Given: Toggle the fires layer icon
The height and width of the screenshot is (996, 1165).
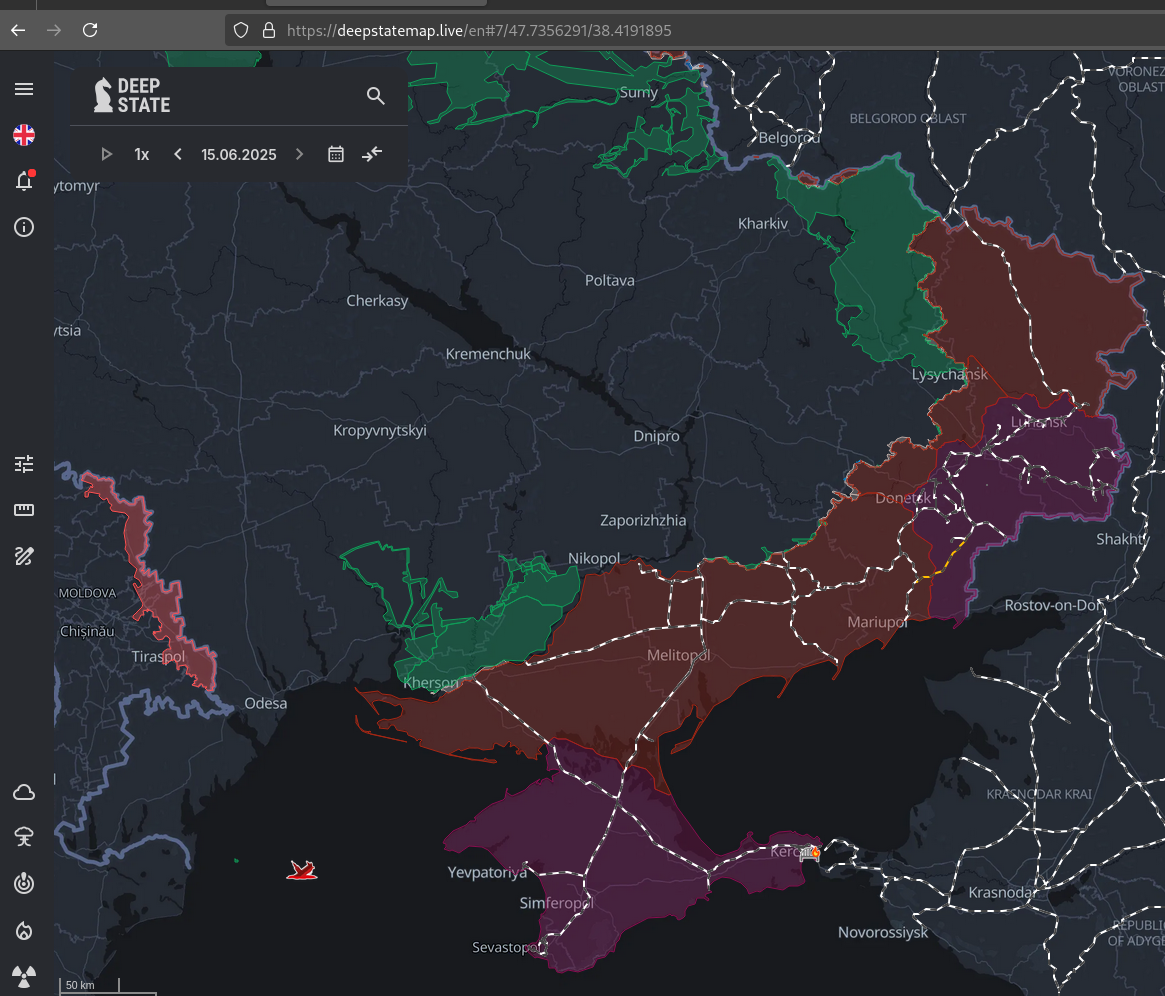Looking at the screenshot, I should pos(24,931).
